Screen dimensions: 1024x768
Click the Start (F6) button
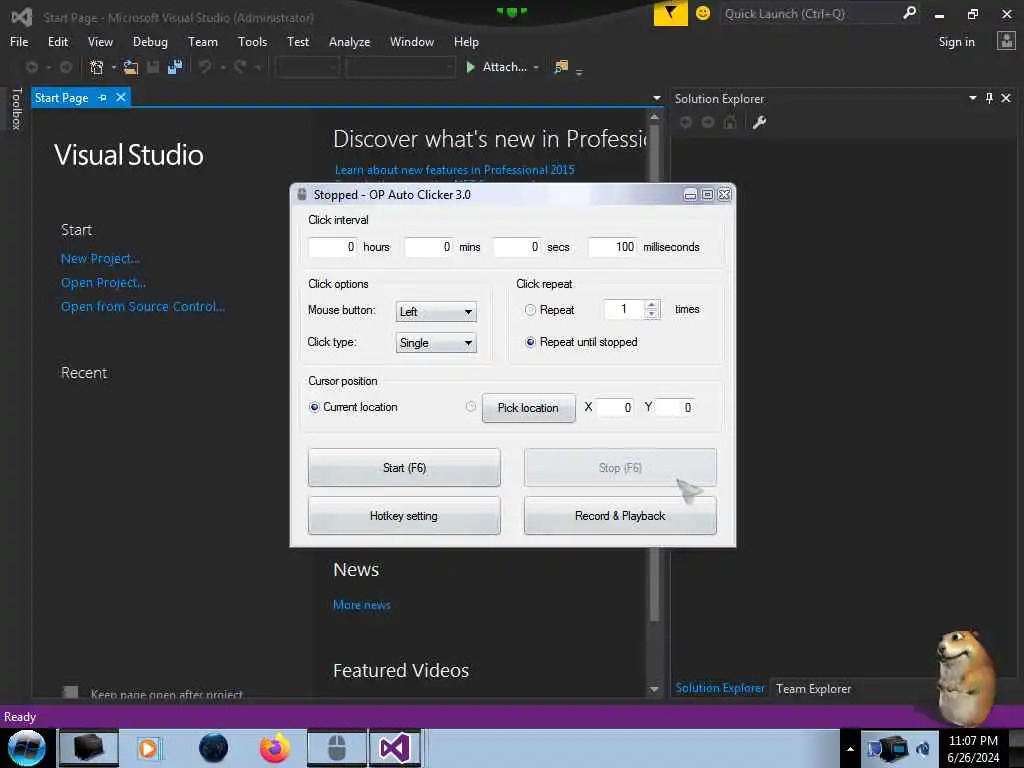click(x=404, y=468)
